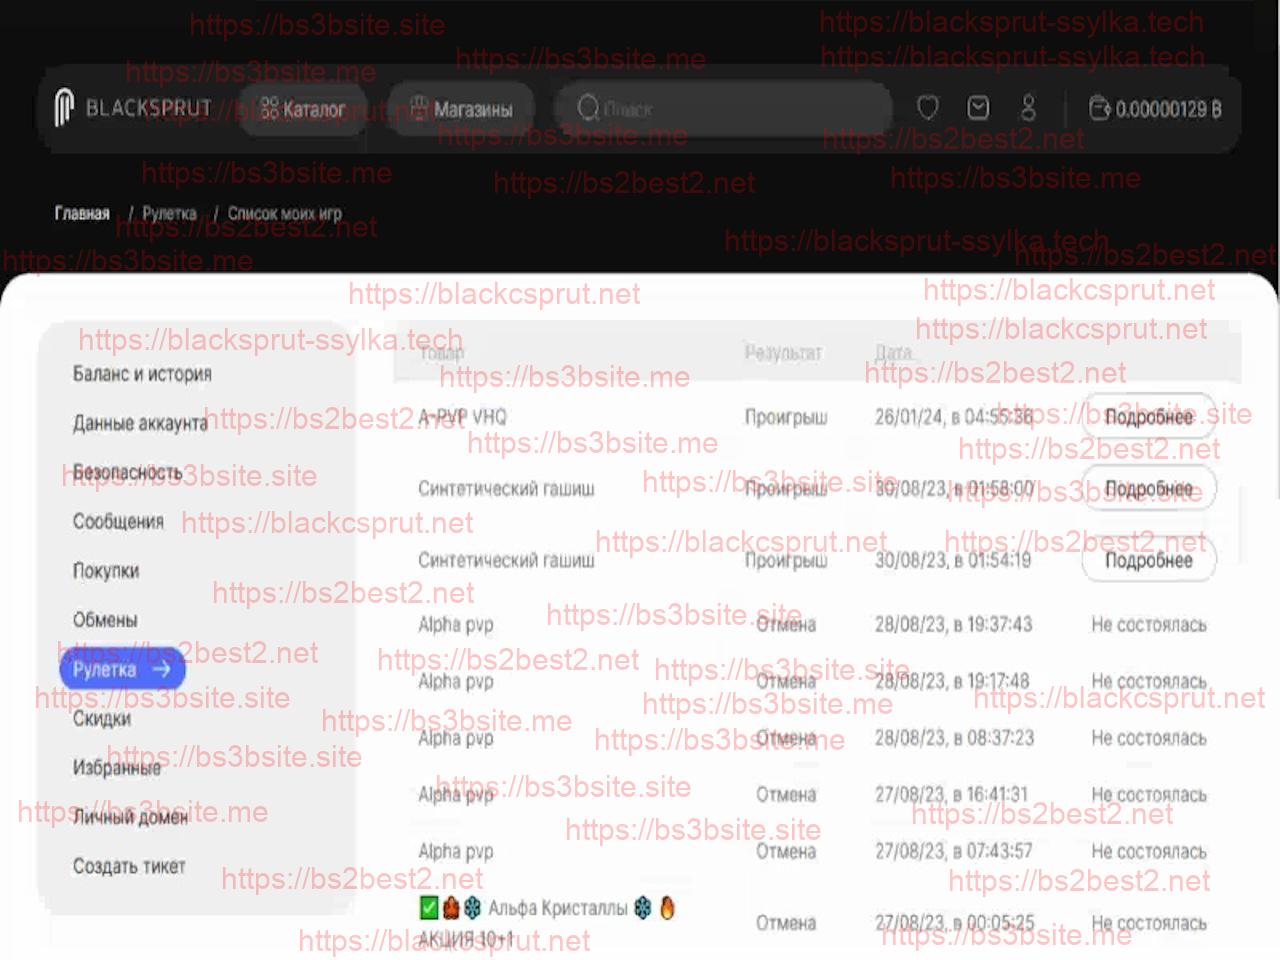Image resolution: width=1280 pixels, height=960 pixels.
Task: Open Создать тикет in sidebar
Action: pyautogui.click(x=129, y=866)
